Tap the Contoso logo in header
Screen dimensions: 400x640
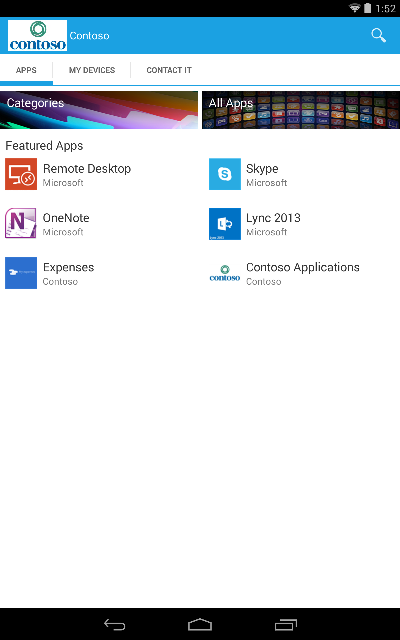pos(37,36)
